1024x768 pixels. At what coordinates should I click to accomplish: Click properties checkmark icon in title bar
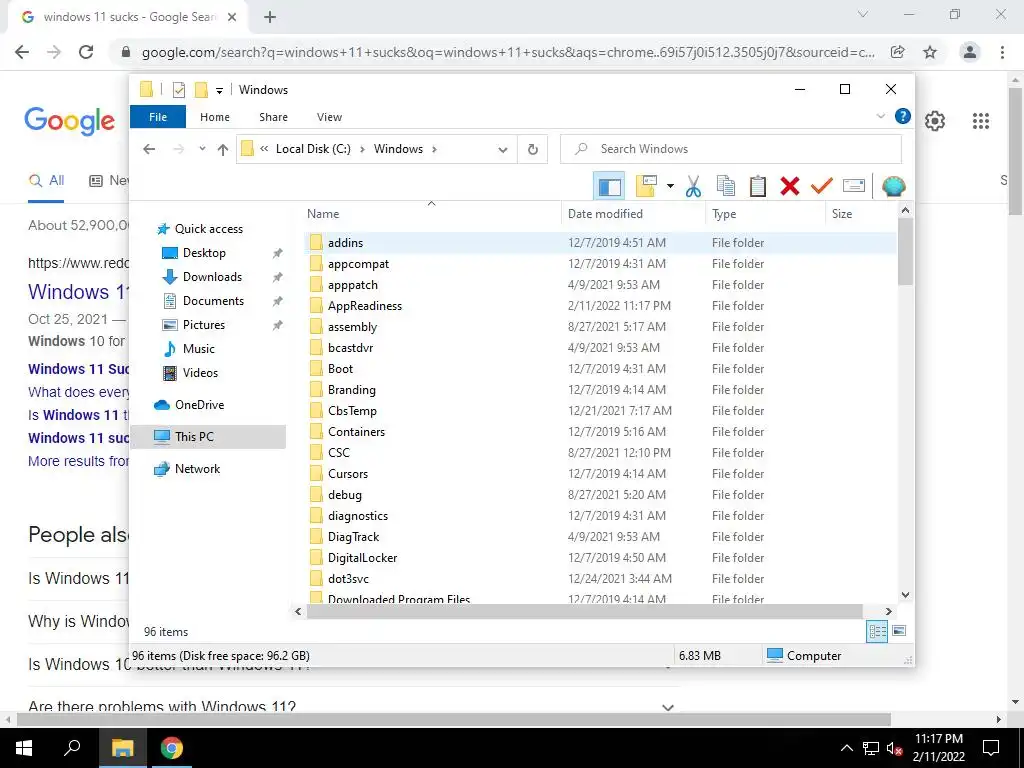pos(178,89)
